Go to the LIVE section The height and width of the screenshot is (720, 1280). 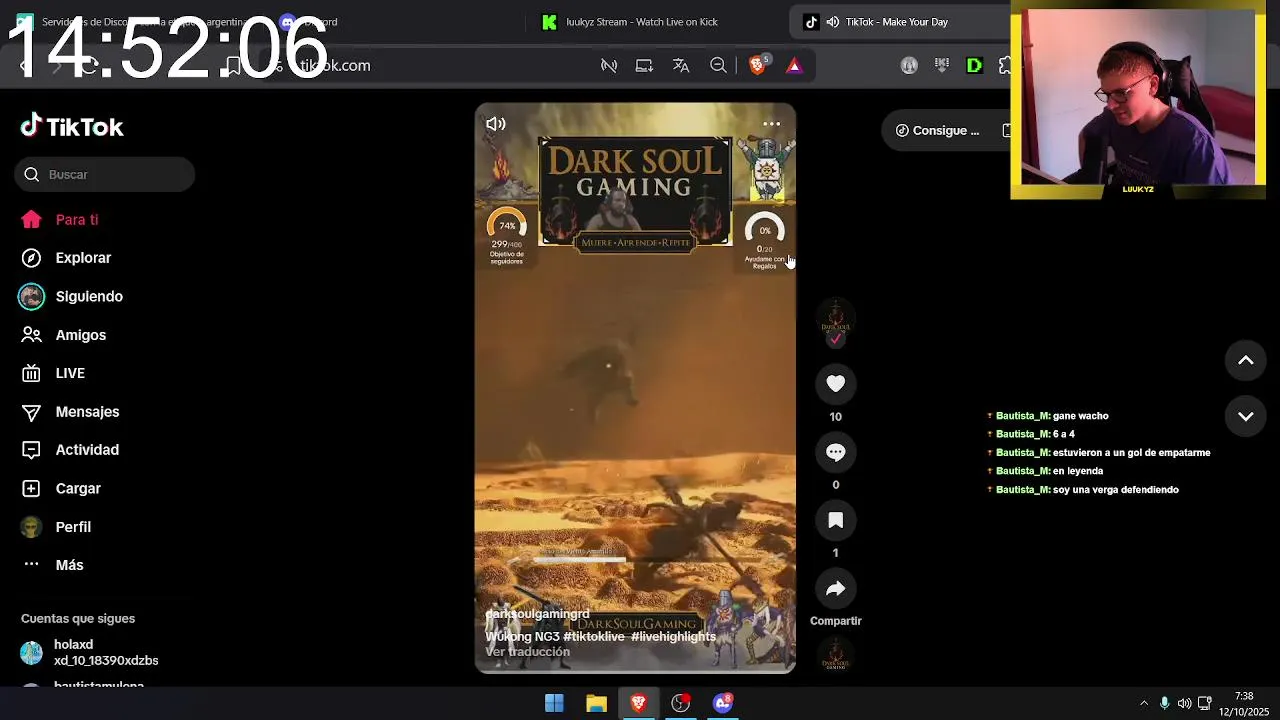54,373
